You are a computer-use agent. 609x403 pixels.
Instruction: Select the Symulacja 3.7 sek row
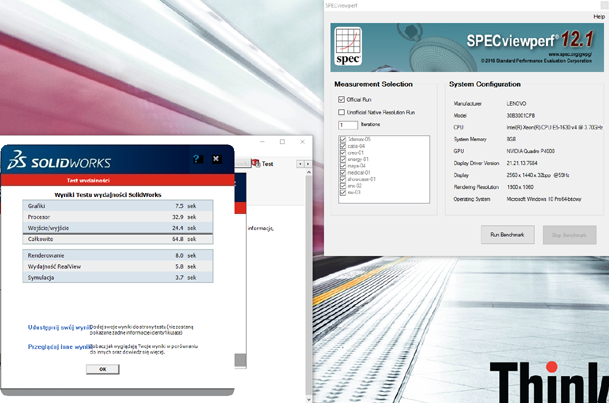(x=118, y=277)
